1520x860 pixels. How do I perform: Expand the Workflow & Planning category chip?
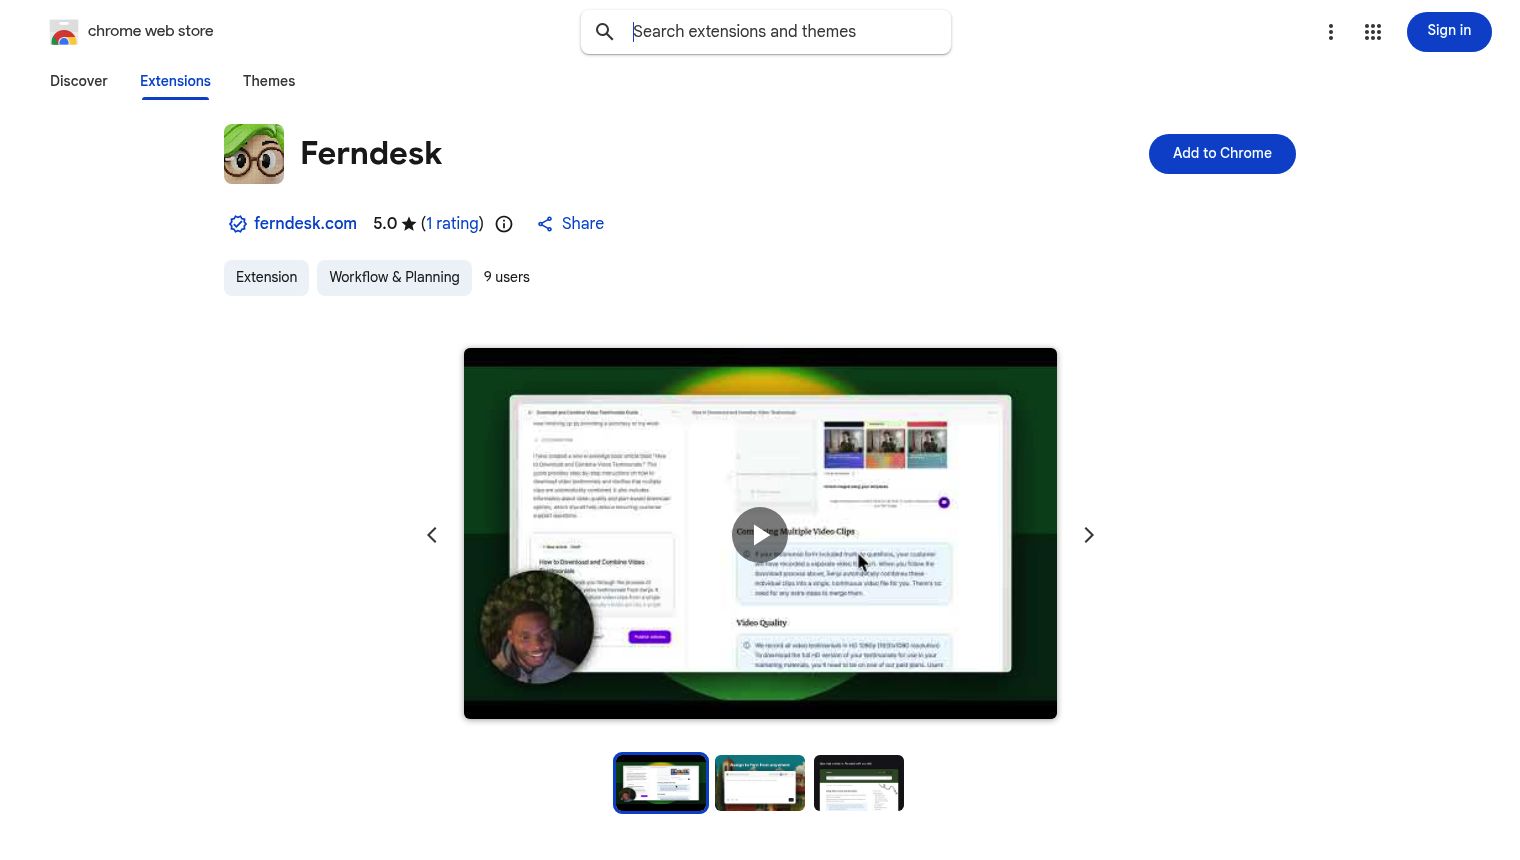pos(394,277)
